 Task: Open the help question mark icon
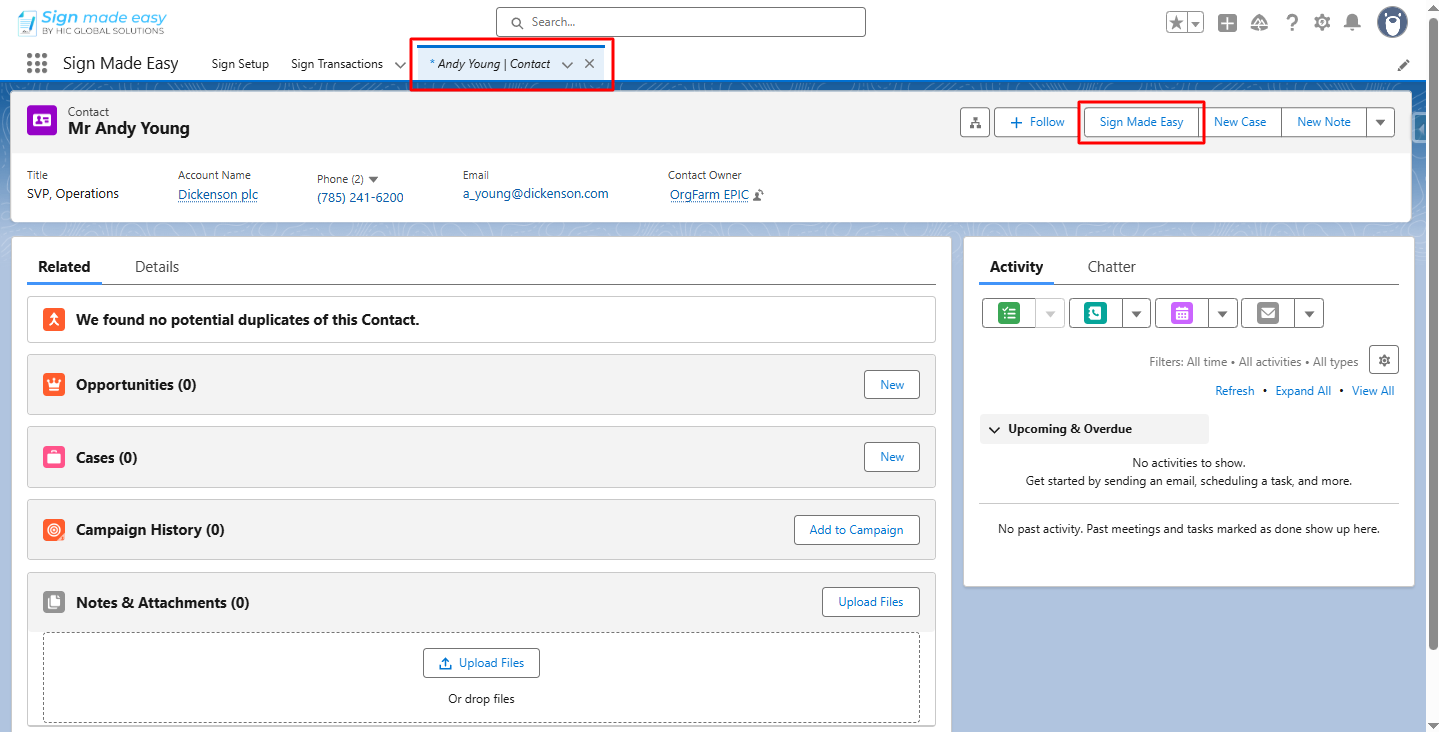coord(1292,22)
